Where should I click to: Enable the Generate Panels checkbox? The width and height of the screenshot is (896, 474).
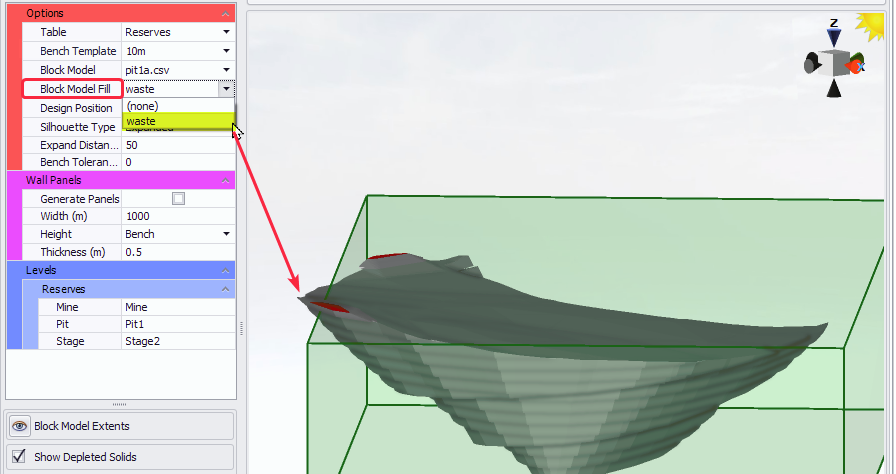tap(178, 199)
